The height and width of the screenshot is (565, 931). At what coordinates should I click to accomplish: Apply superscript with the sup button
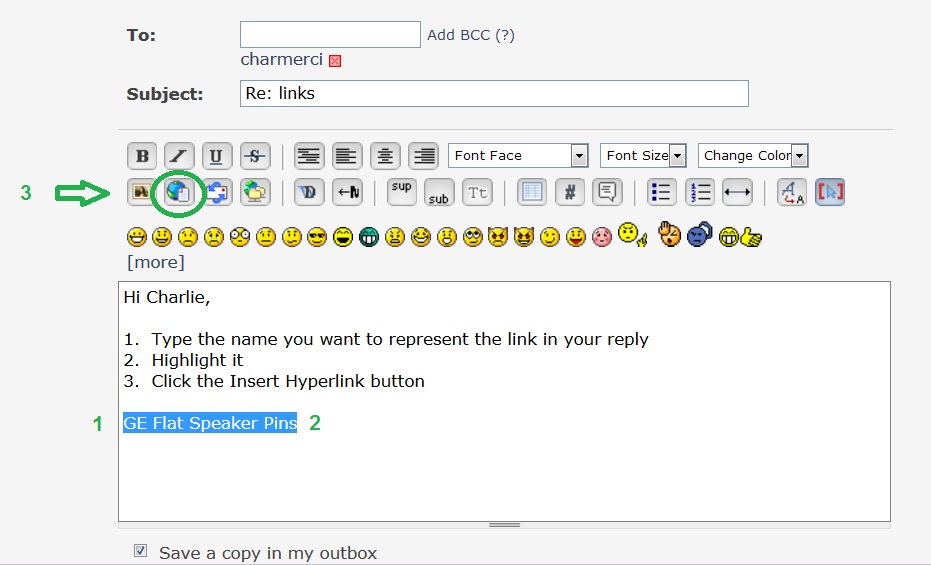coord(401,192)
